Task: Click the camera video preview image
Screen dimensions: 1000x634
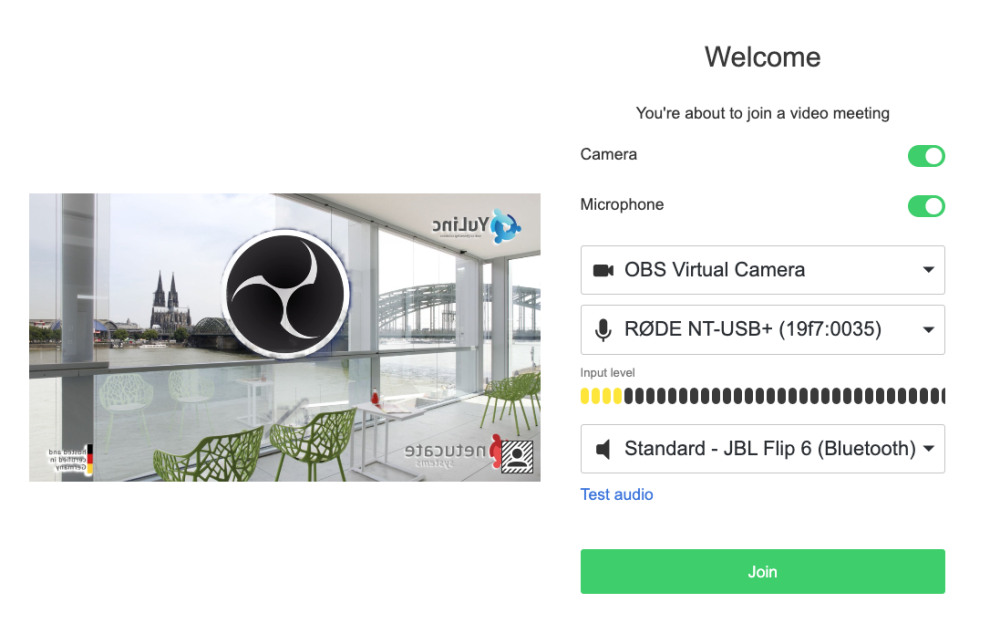Action: (x=284, y=337)
